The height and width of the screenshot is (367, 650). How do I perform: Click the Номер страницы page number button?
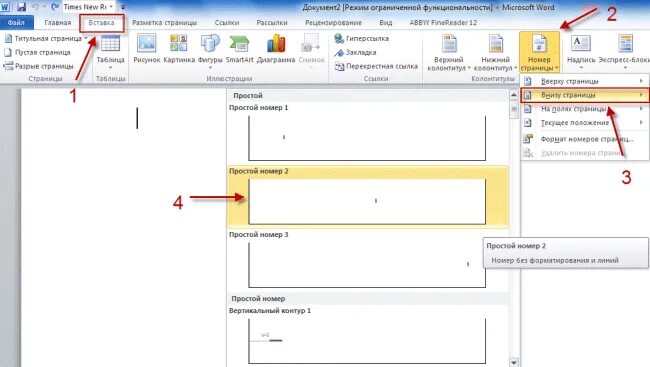click(539, 53)
